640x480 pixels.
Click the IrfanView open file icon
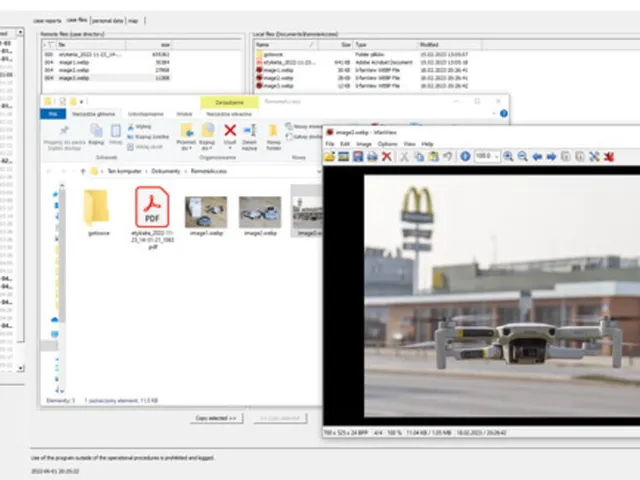(330, 157)
